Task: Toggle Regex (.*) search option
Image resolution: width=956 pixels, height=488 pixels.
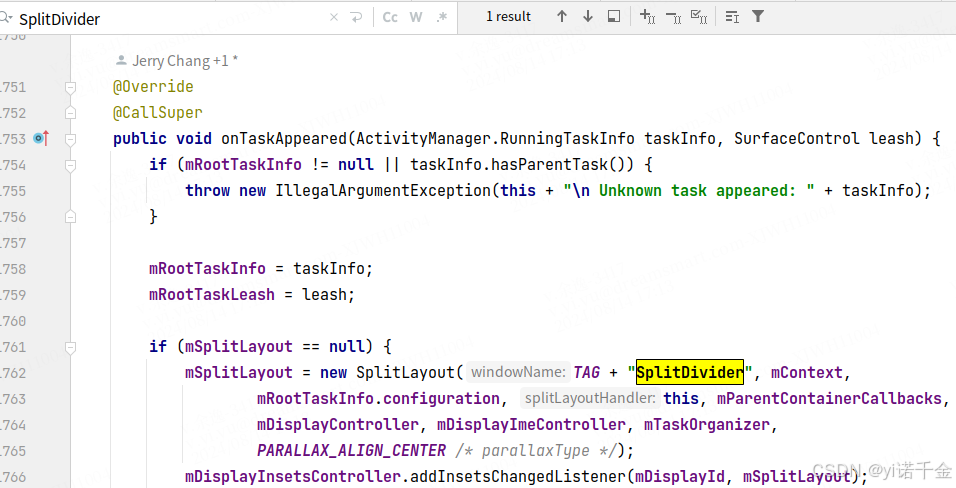Action: pyautogui.click(x=442, y=17)
